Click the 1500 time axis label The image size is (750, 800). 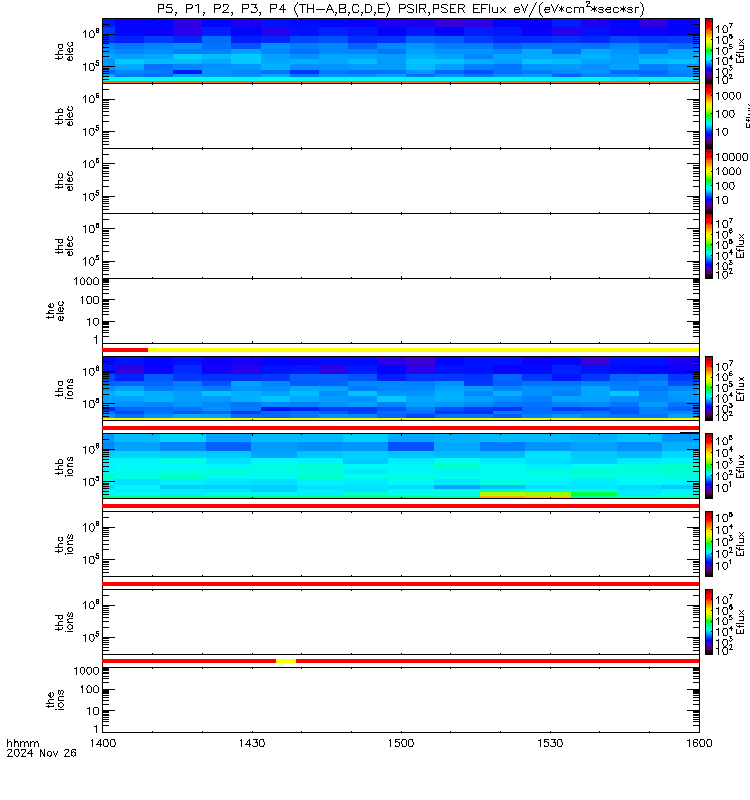401,743
